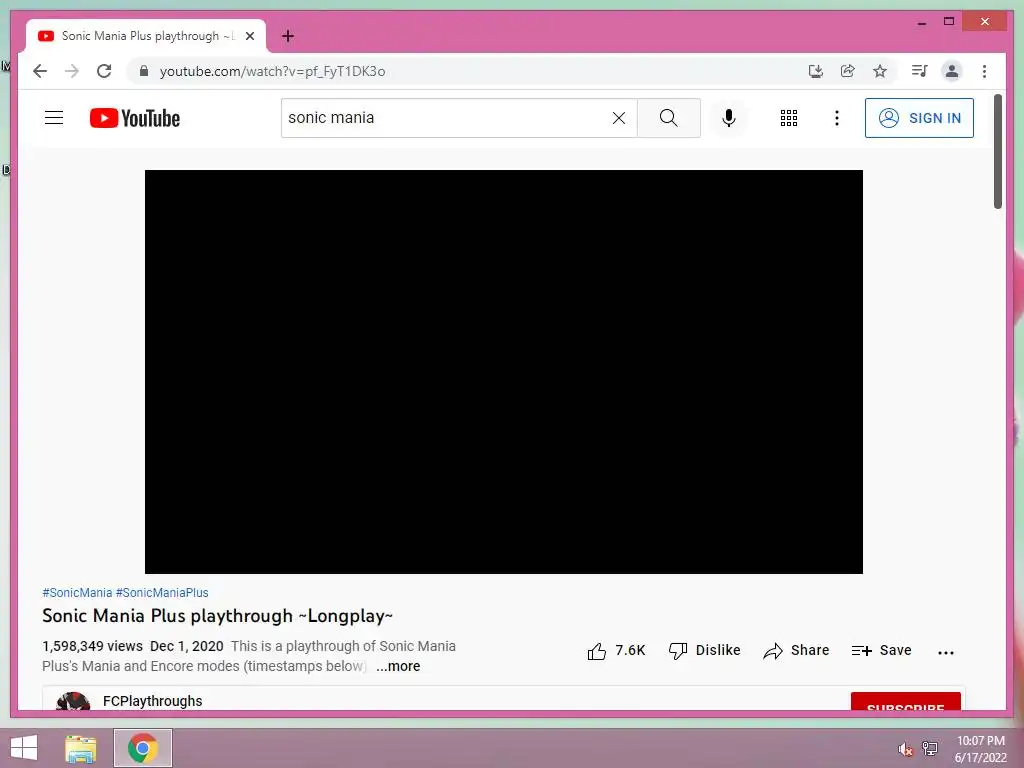The width and height of the screenshot is (1024, 768).
Task: Open the YouTube apps grid
Action: (789, 118)
